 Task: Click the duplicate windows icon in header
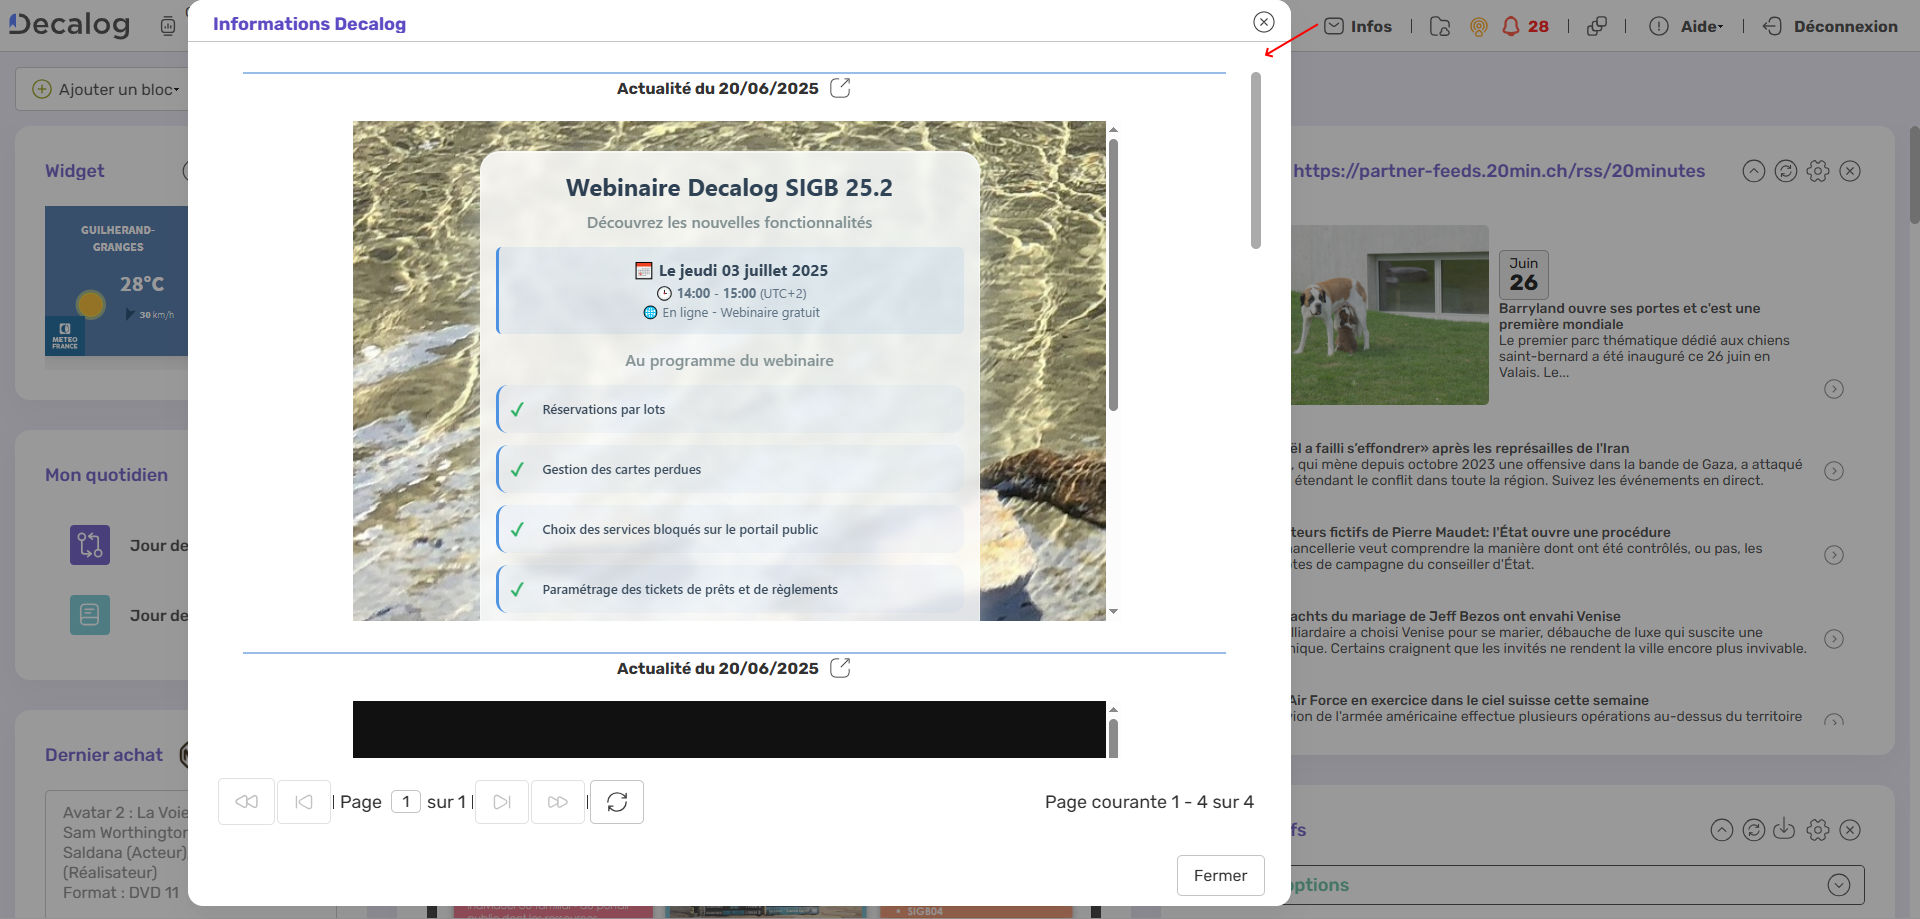pyautogui.click(x=1597, y=26)
